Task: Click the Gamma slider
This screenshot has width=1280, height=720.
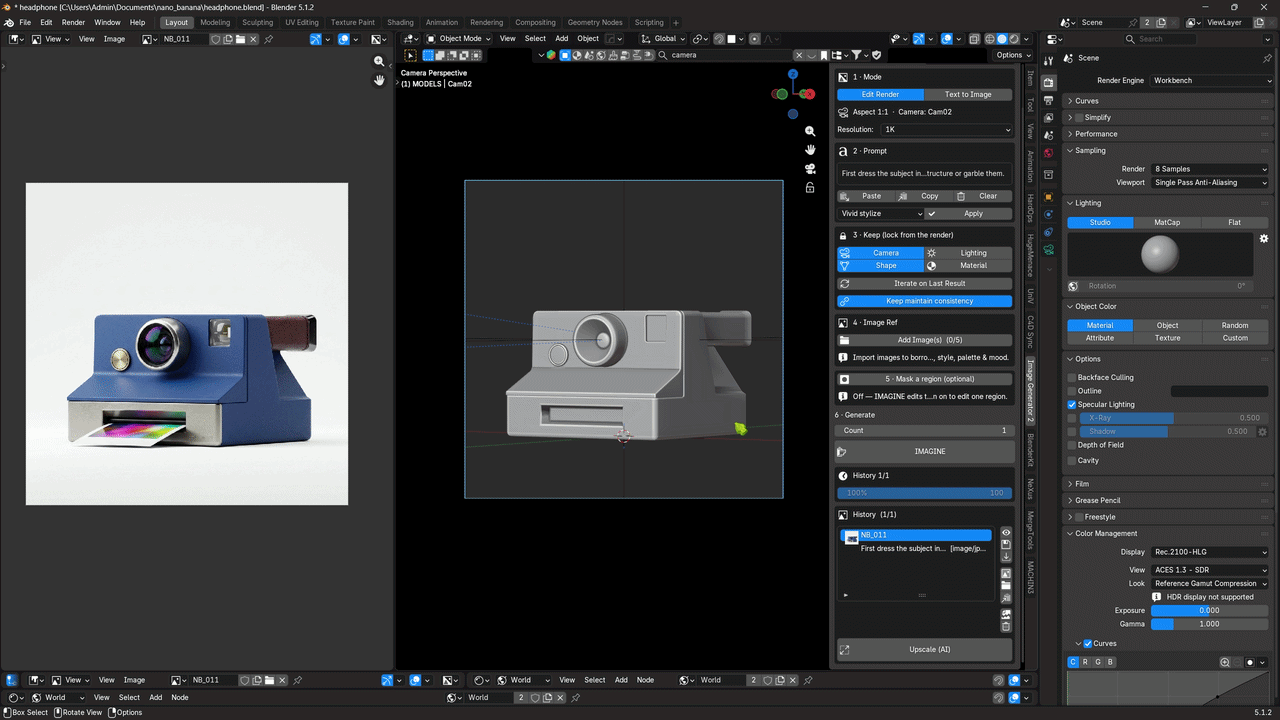Action: 1210,624
